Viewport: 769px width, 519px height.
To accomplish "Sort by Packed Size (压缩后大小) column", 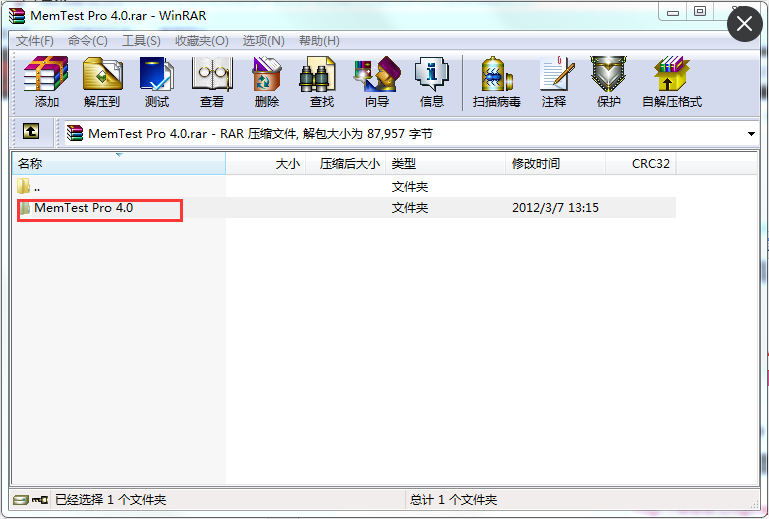I will 346,163.
